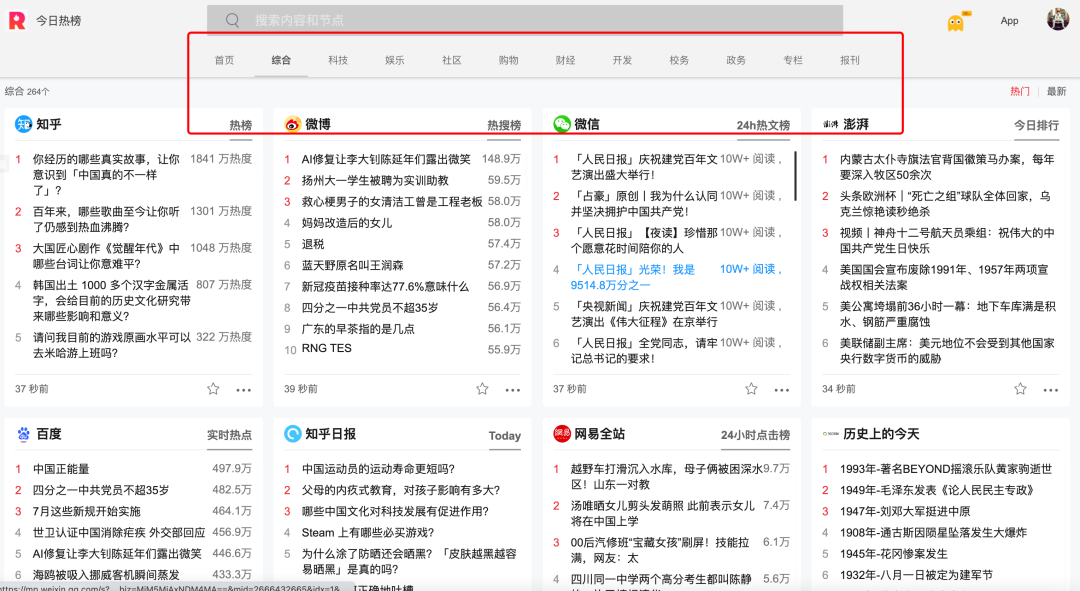Image resolution: width=1080 pixels, height=591 pixels.
Task: Open the user avatar profile picture
Action: (x=1058, y=20)
